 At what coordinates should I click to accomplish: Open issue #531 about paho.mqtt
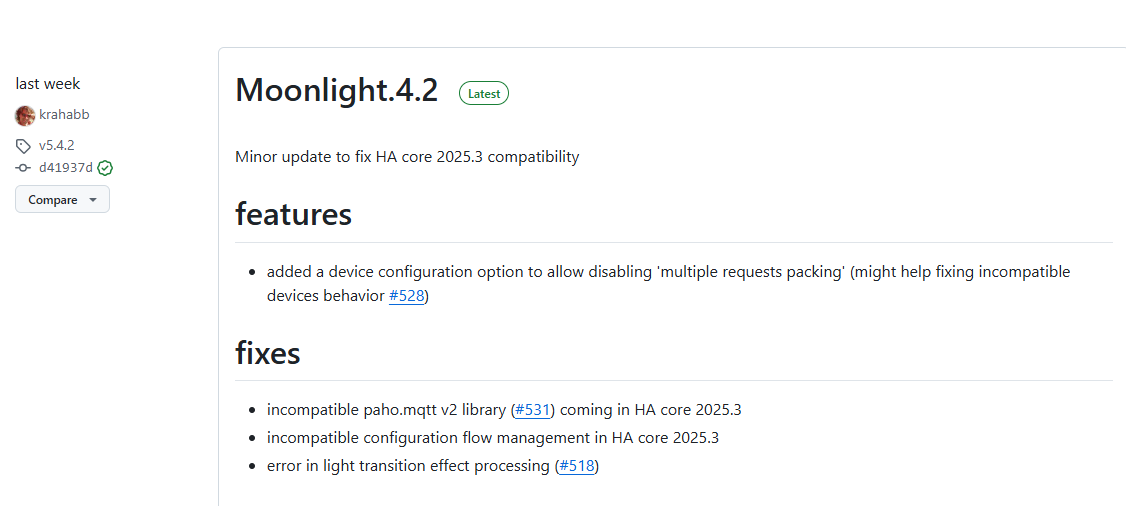(532, 411)
